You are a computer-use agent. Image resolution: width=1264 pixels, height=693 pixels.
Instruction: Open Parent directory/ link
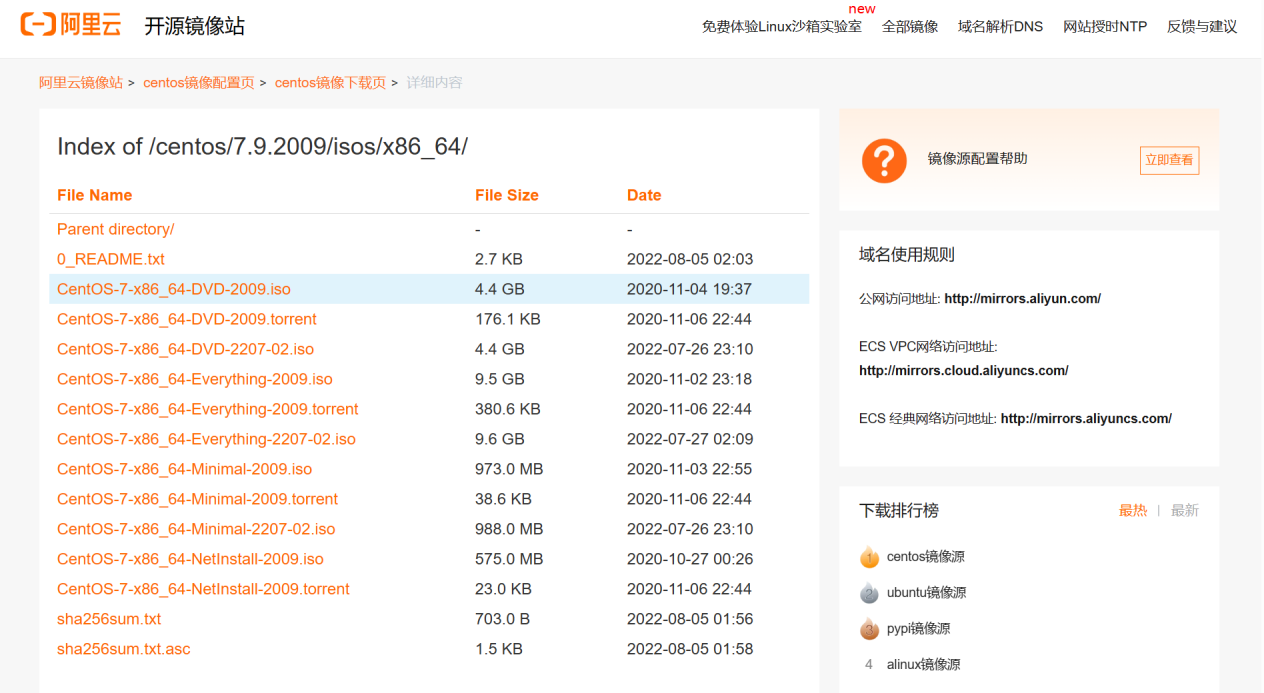(115, 229)
